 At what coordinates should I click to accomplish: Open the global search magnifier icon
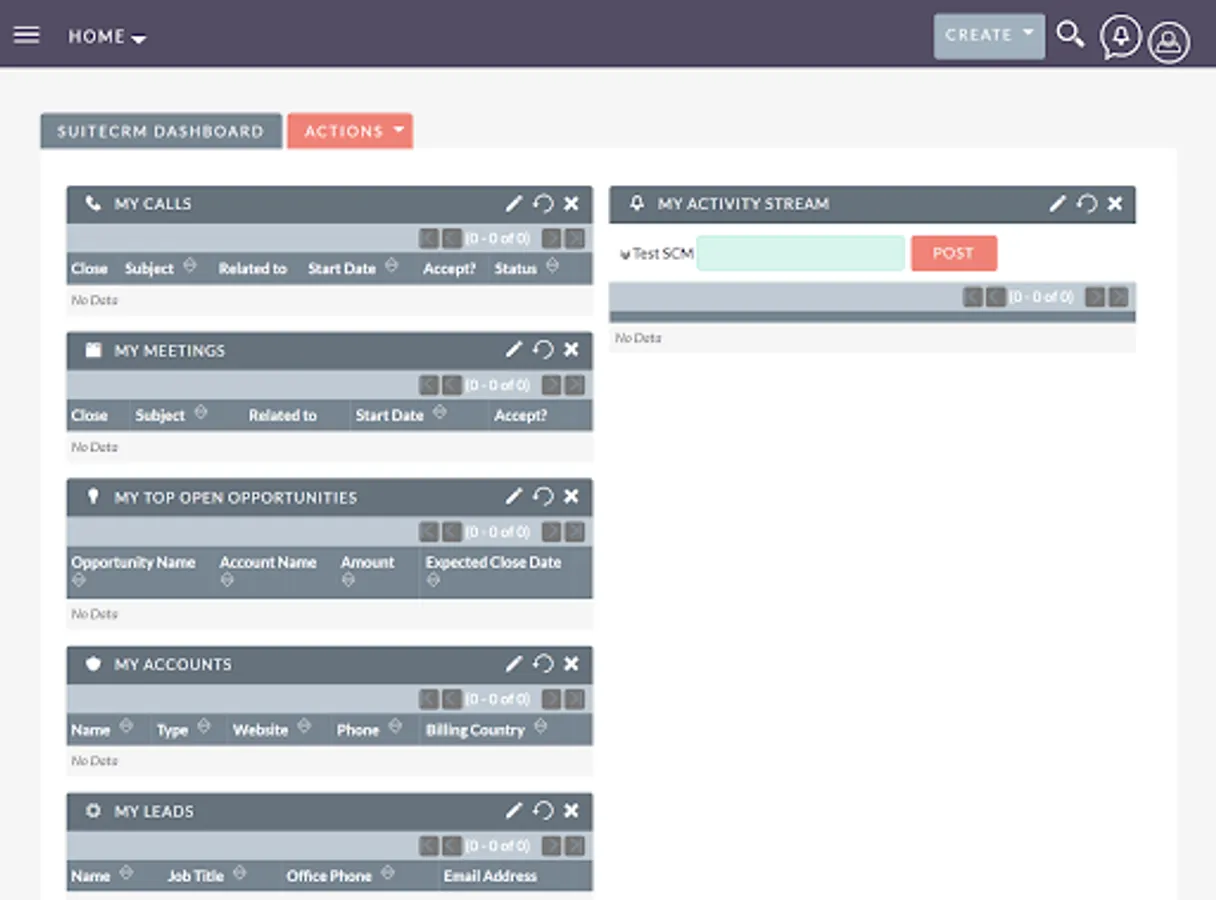coord(1070,35)
